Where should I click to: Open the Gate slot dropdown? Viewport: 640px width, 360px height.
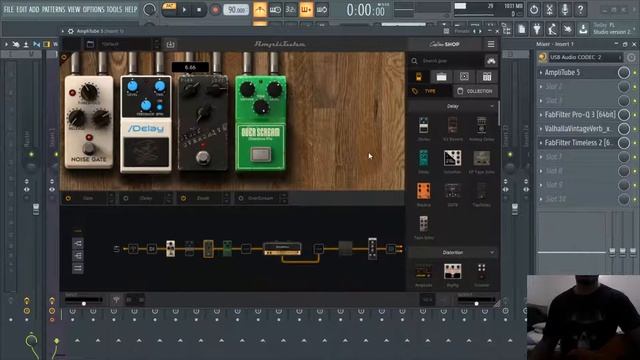click(x=111, y=198)
